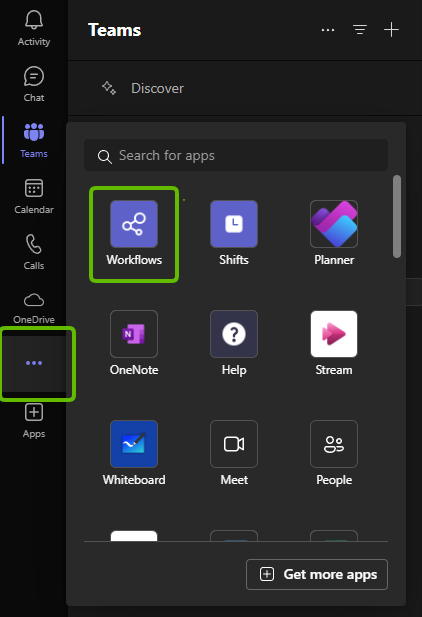422x617 pixels.
Task: Launch the Stream app
Action: coord(334,343)
